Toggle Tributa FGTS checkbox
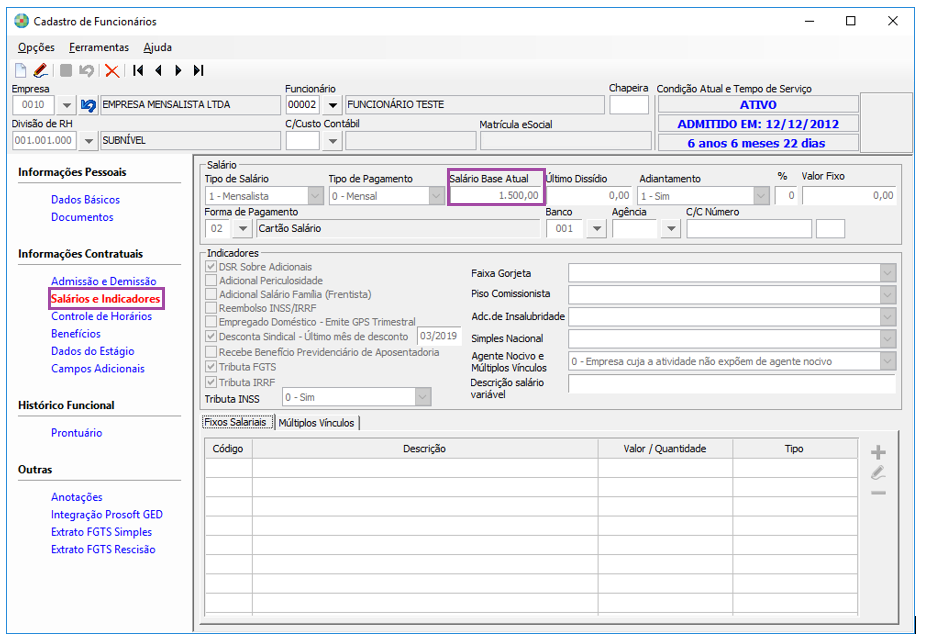 coord(211,367)
